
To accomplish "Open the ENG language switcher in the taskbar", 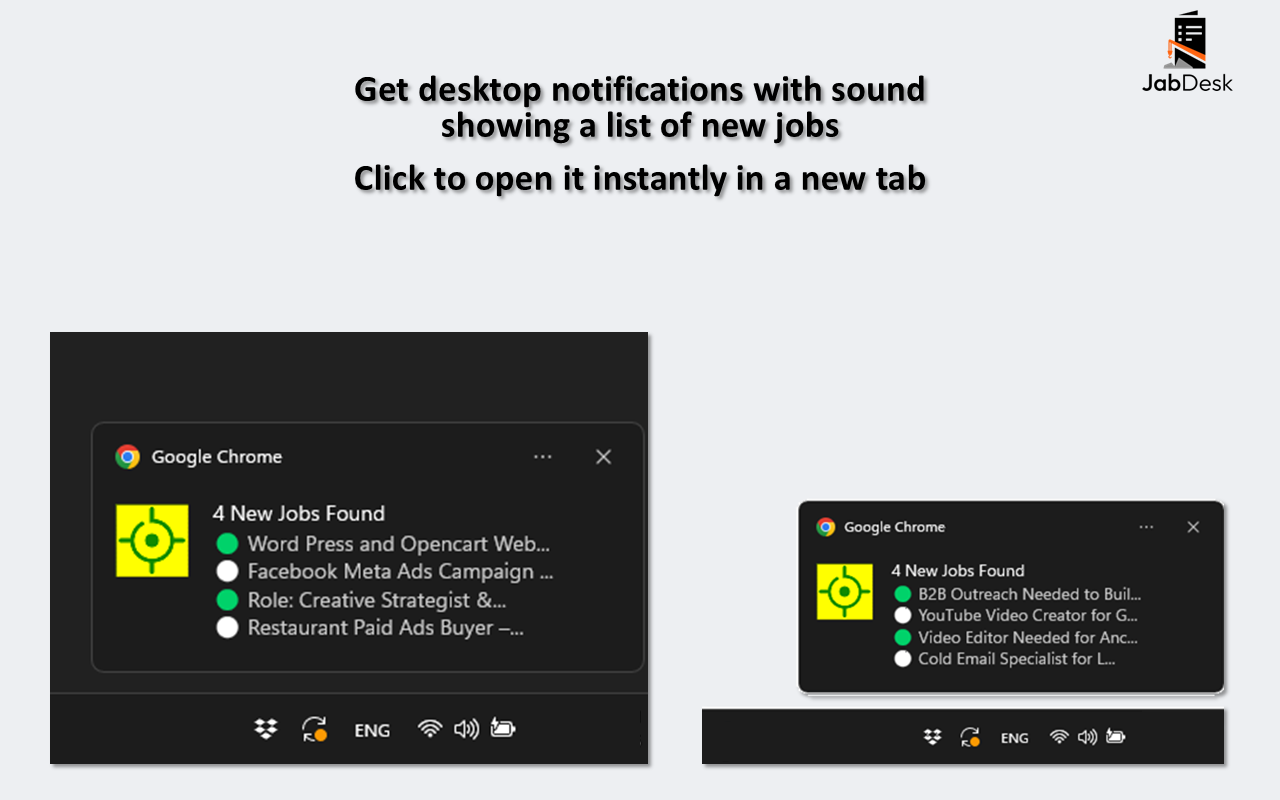I will point(372,729).
